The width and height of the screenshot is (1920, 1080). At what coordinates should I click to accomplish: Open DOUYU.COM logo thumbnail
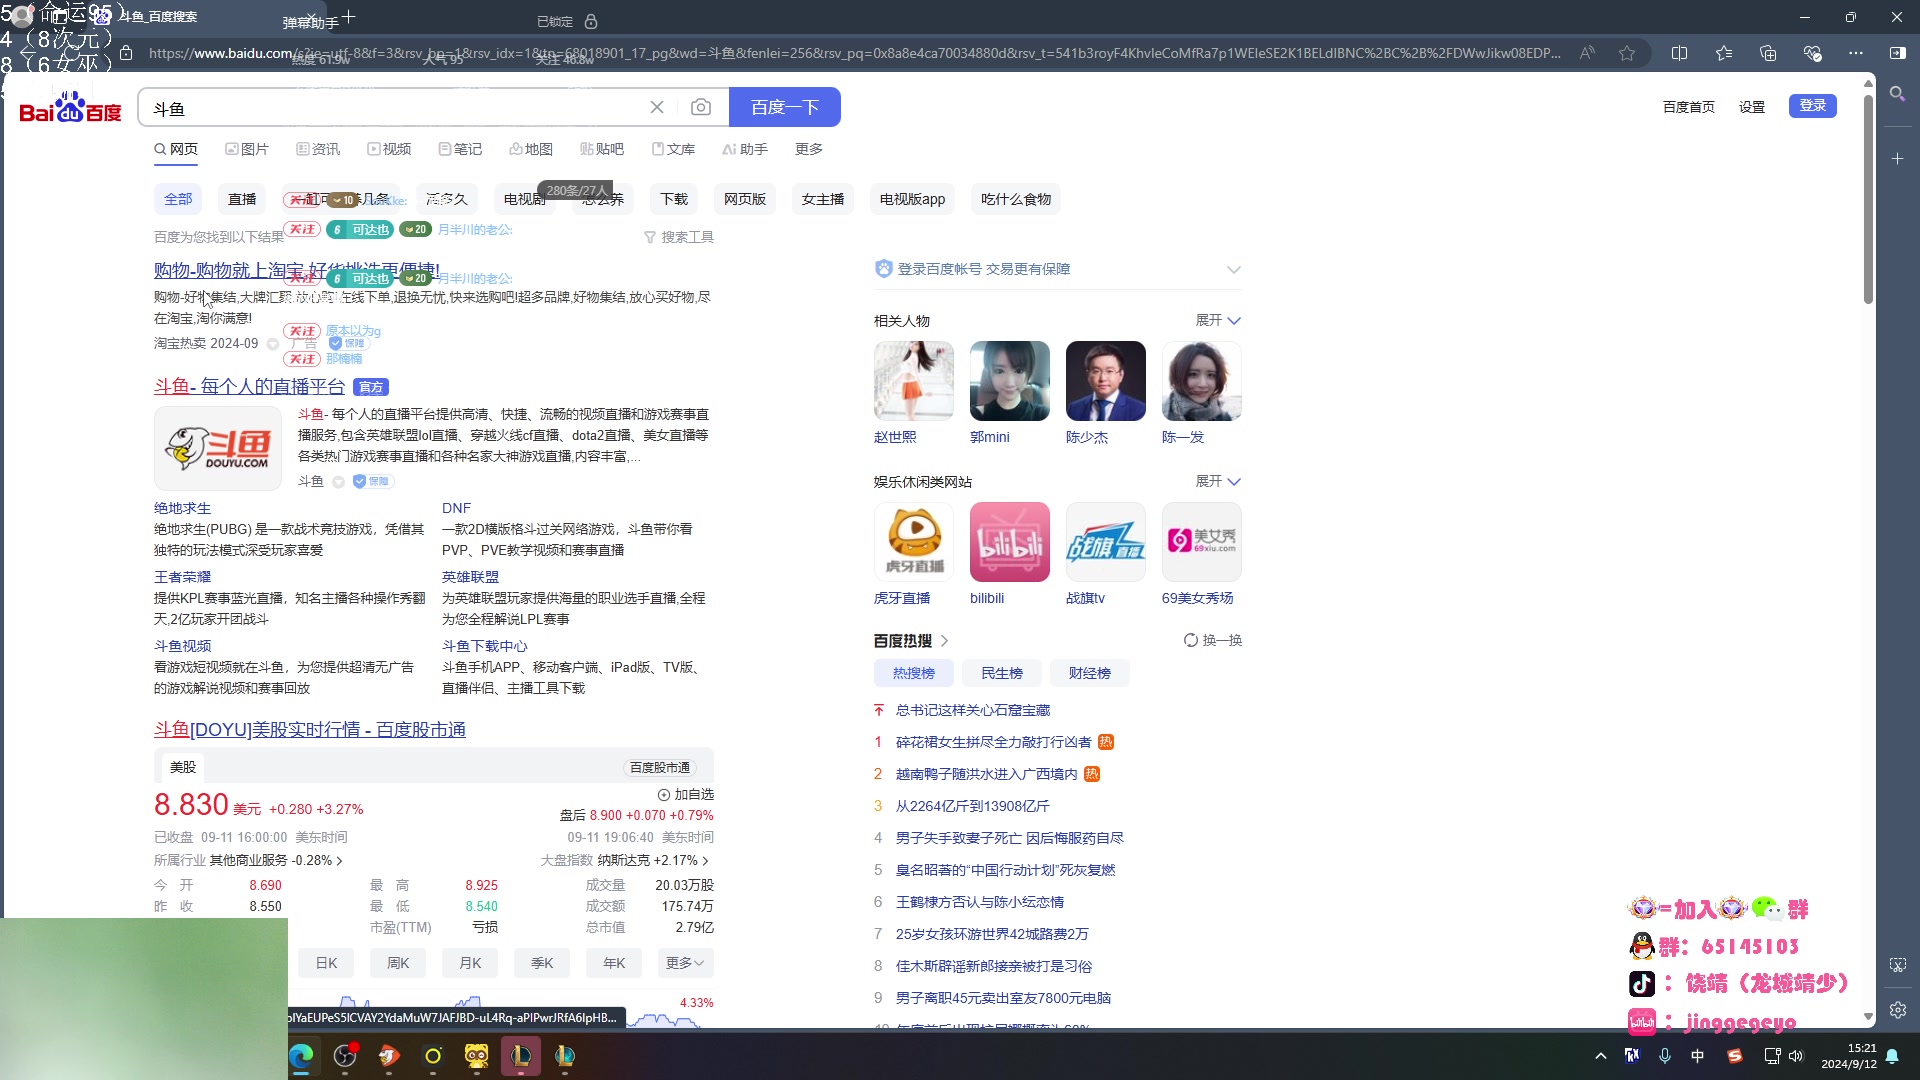(x=218, y=448)
